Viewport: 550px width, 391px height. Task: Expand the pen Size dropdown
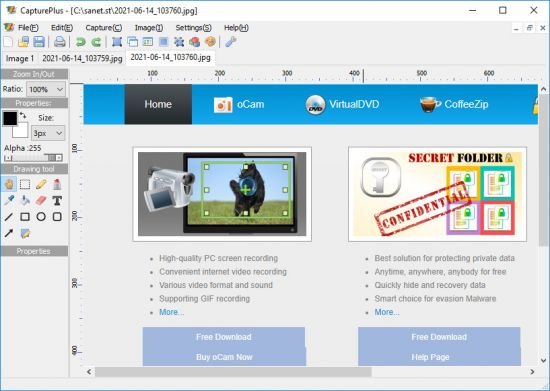(x=48, y=133)
